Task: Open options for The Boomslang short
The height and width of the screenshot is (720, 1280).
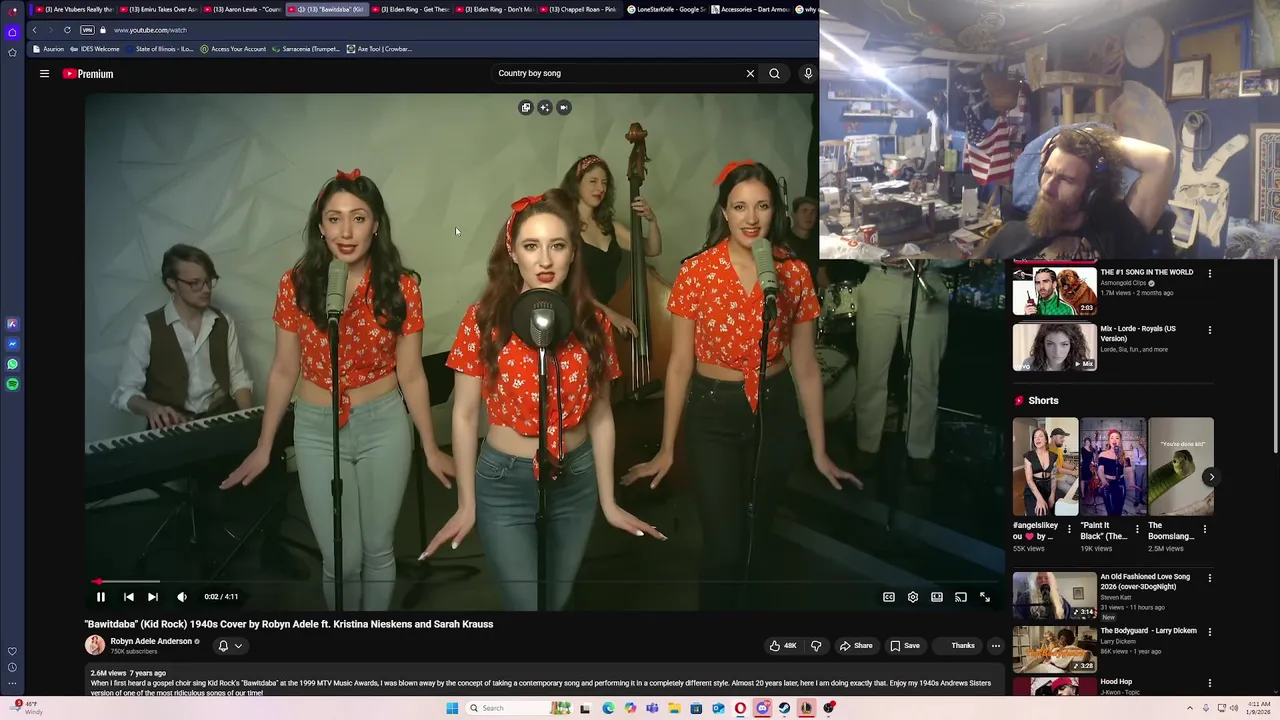Action: coord(1205,529)
